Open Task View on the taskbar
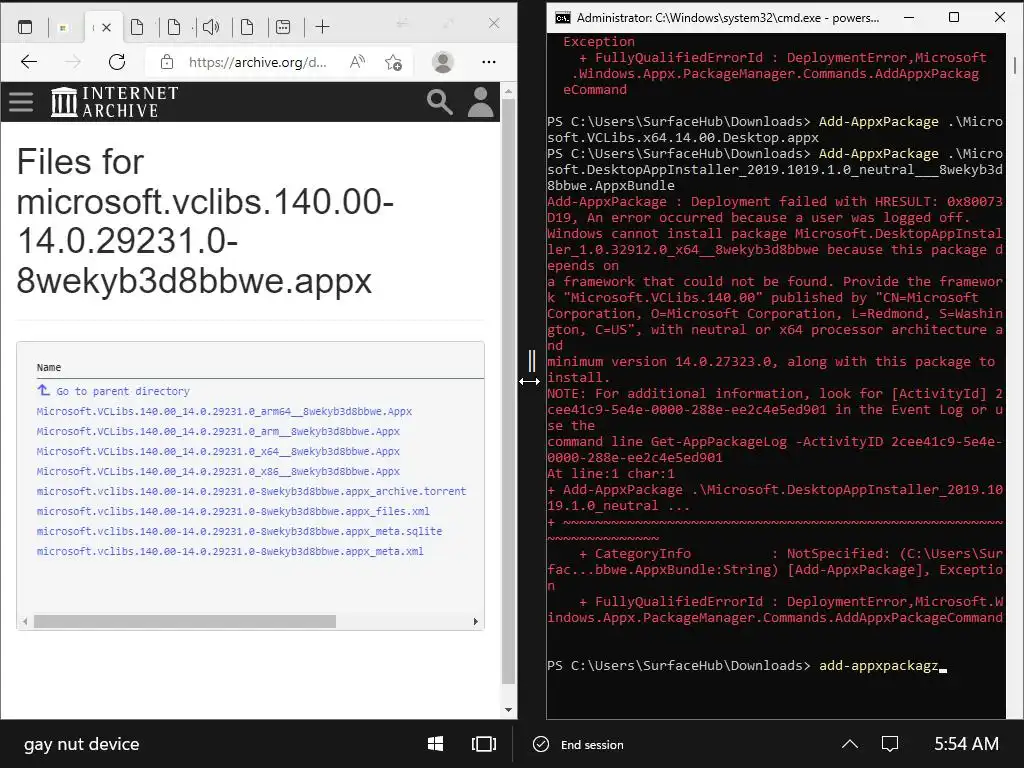Screen dimensions: 1024x768 (x=484, y=744)
